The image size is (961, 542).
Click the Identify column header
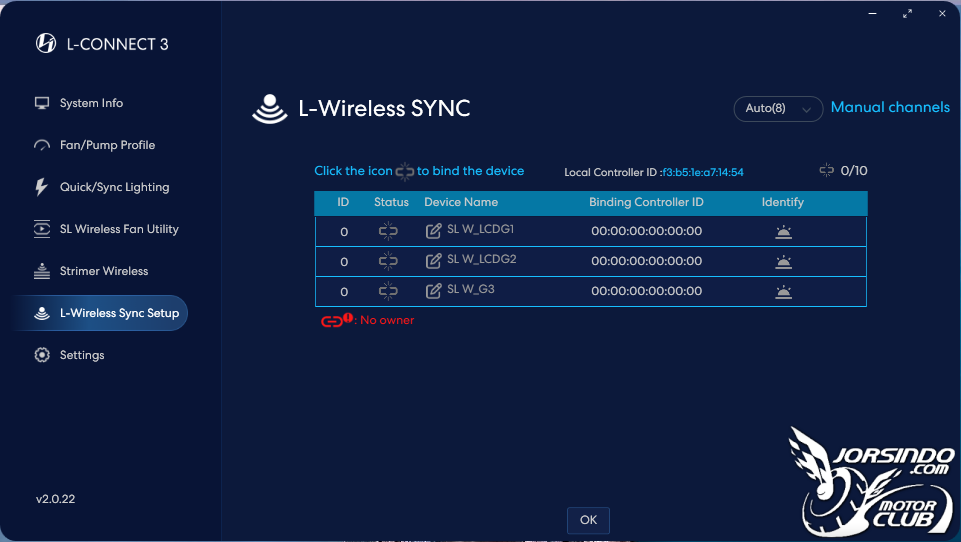click(x=783, y=202)
